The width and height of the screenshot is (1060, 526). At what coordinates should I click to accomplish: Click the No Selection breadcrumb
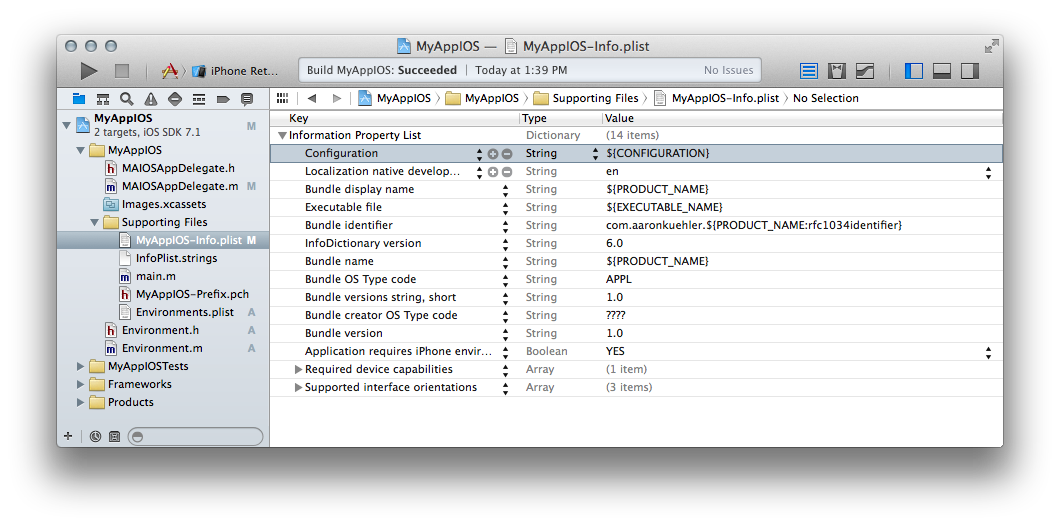825,98
